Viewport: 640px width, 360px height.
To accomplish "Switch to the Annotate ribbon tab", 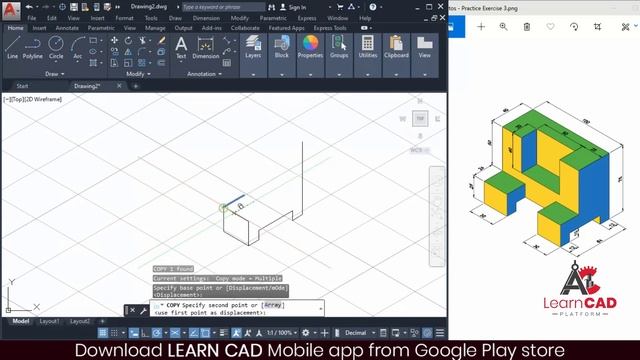I will click(x=67, y=28).
